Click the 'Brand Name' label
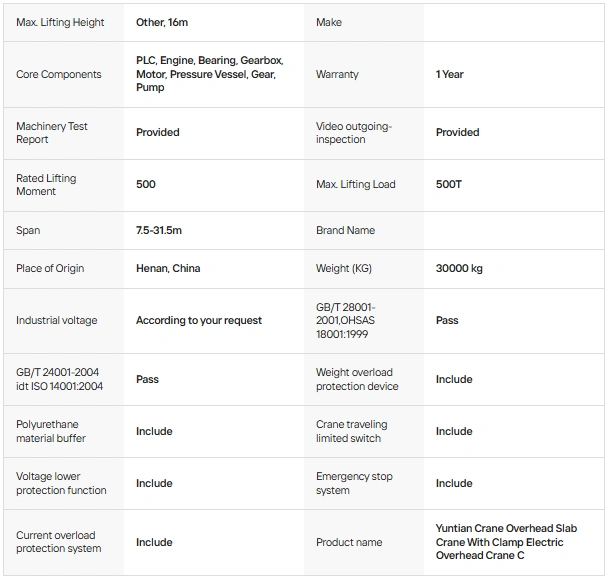 [x=345, y=230]
